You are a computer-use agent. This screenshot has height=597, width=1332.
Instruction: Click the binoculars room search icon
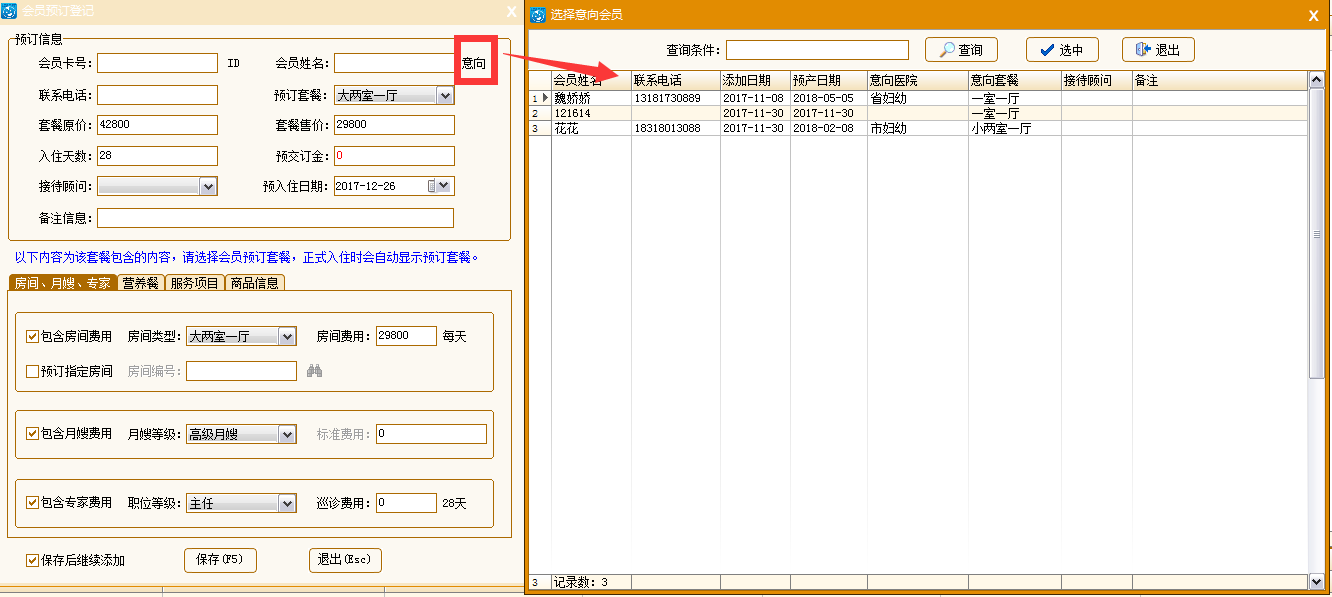314,371
